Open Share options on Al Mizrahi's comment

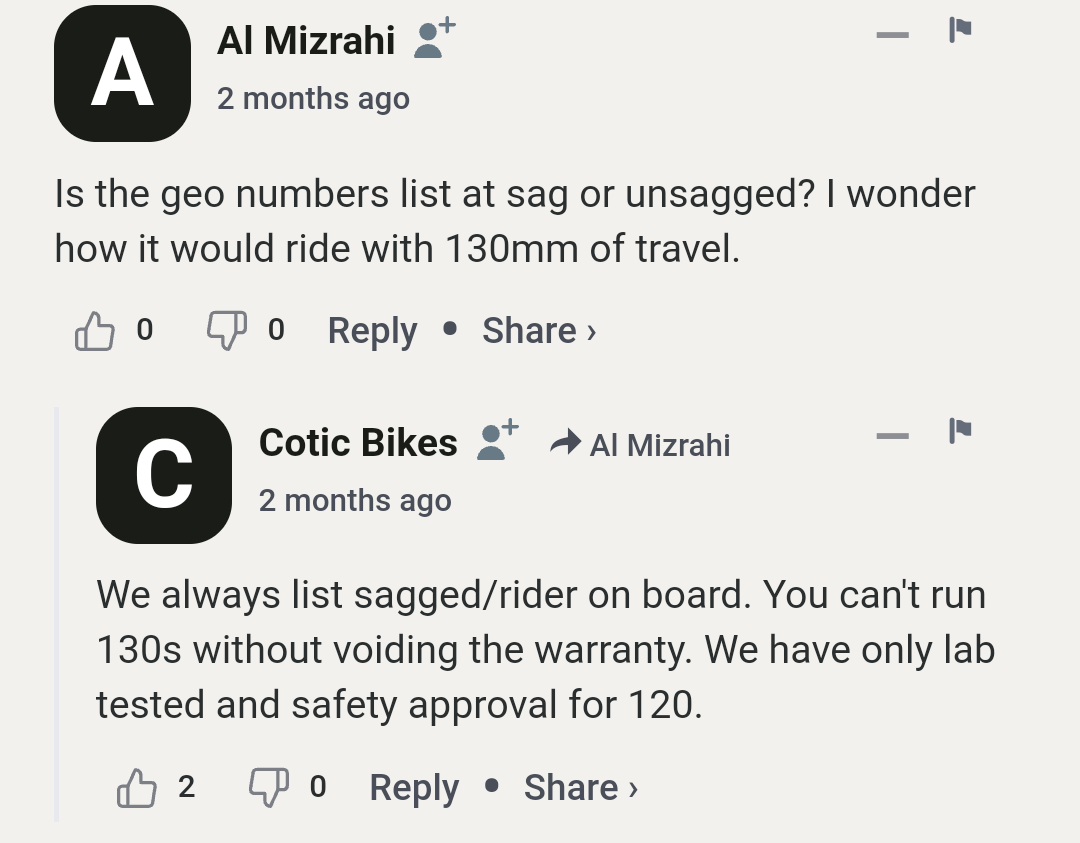538,331
